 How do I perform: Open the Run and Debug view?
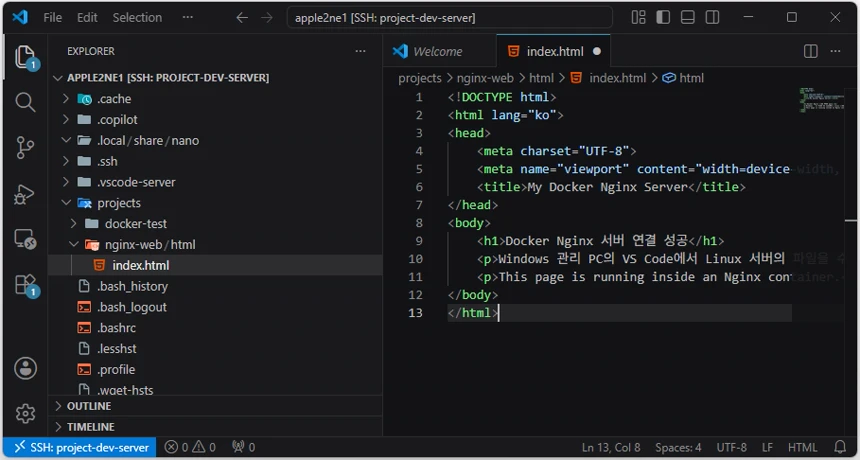point(25,194)
